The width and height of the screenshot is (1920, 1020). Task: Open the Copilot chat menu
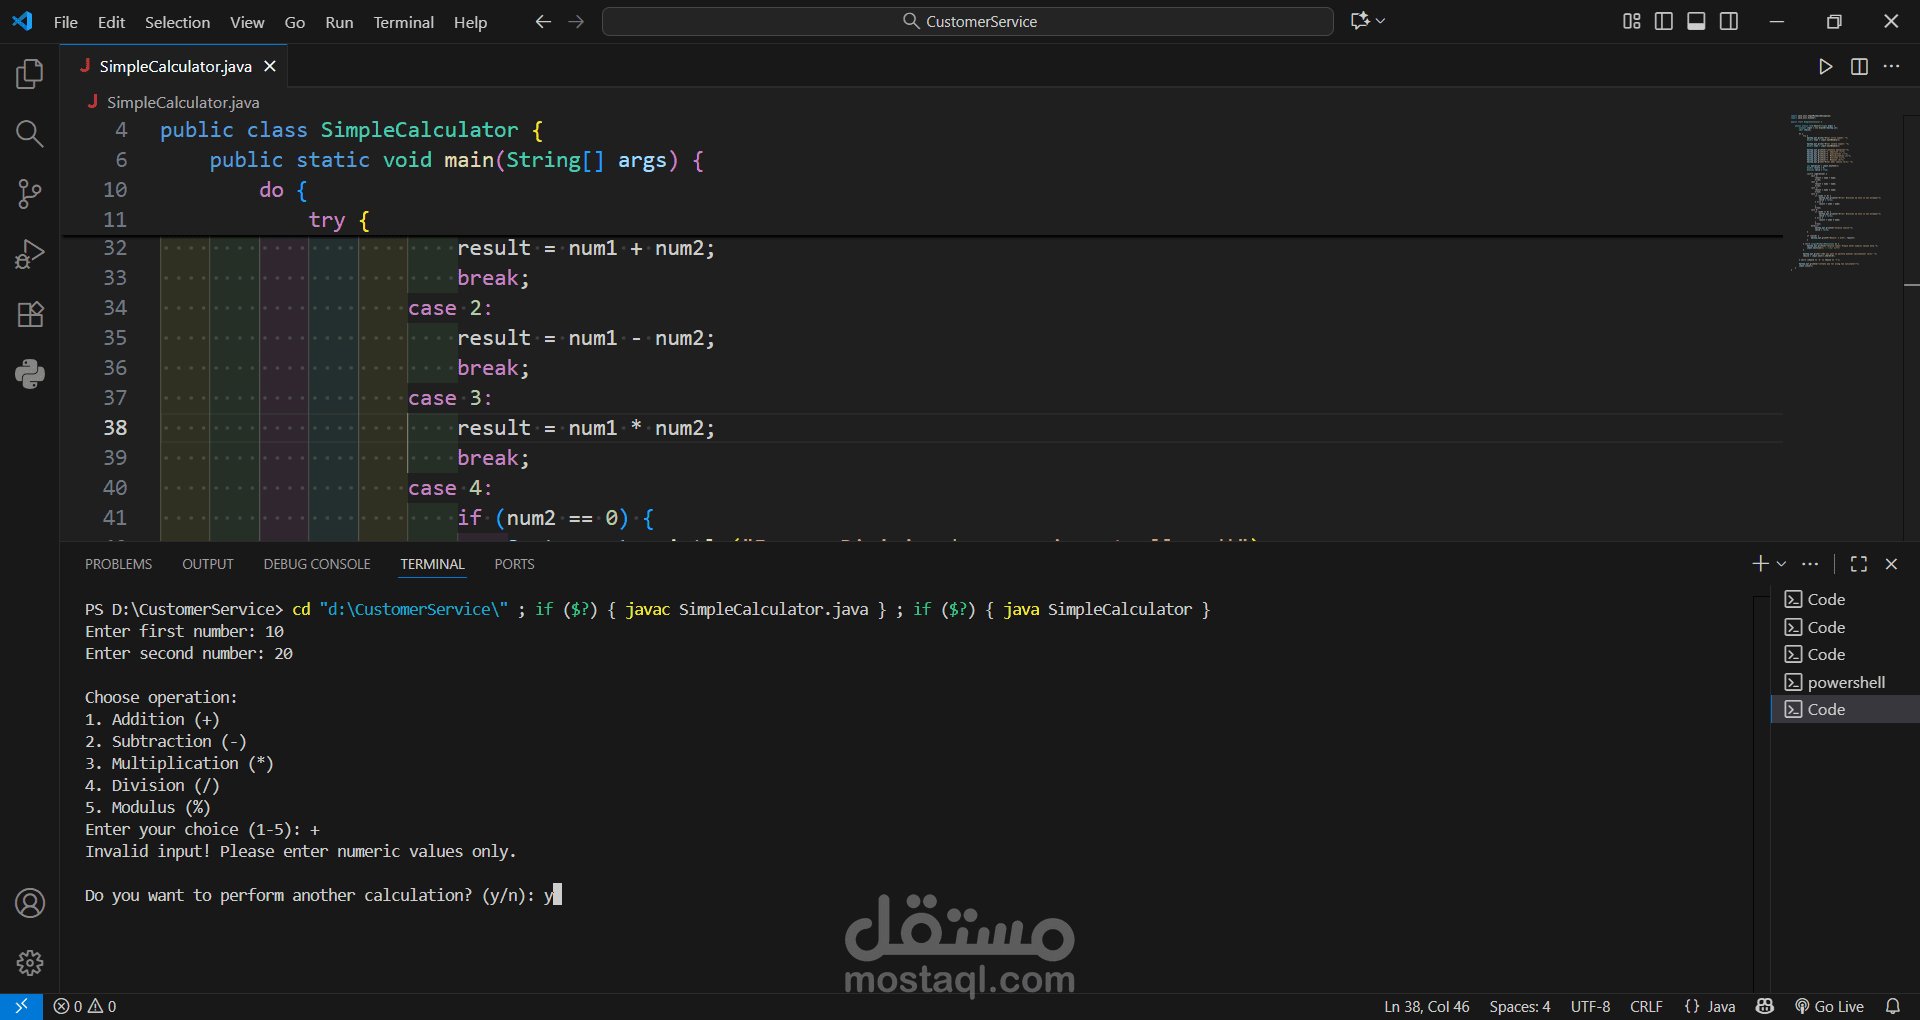(x=1367, y=21)
